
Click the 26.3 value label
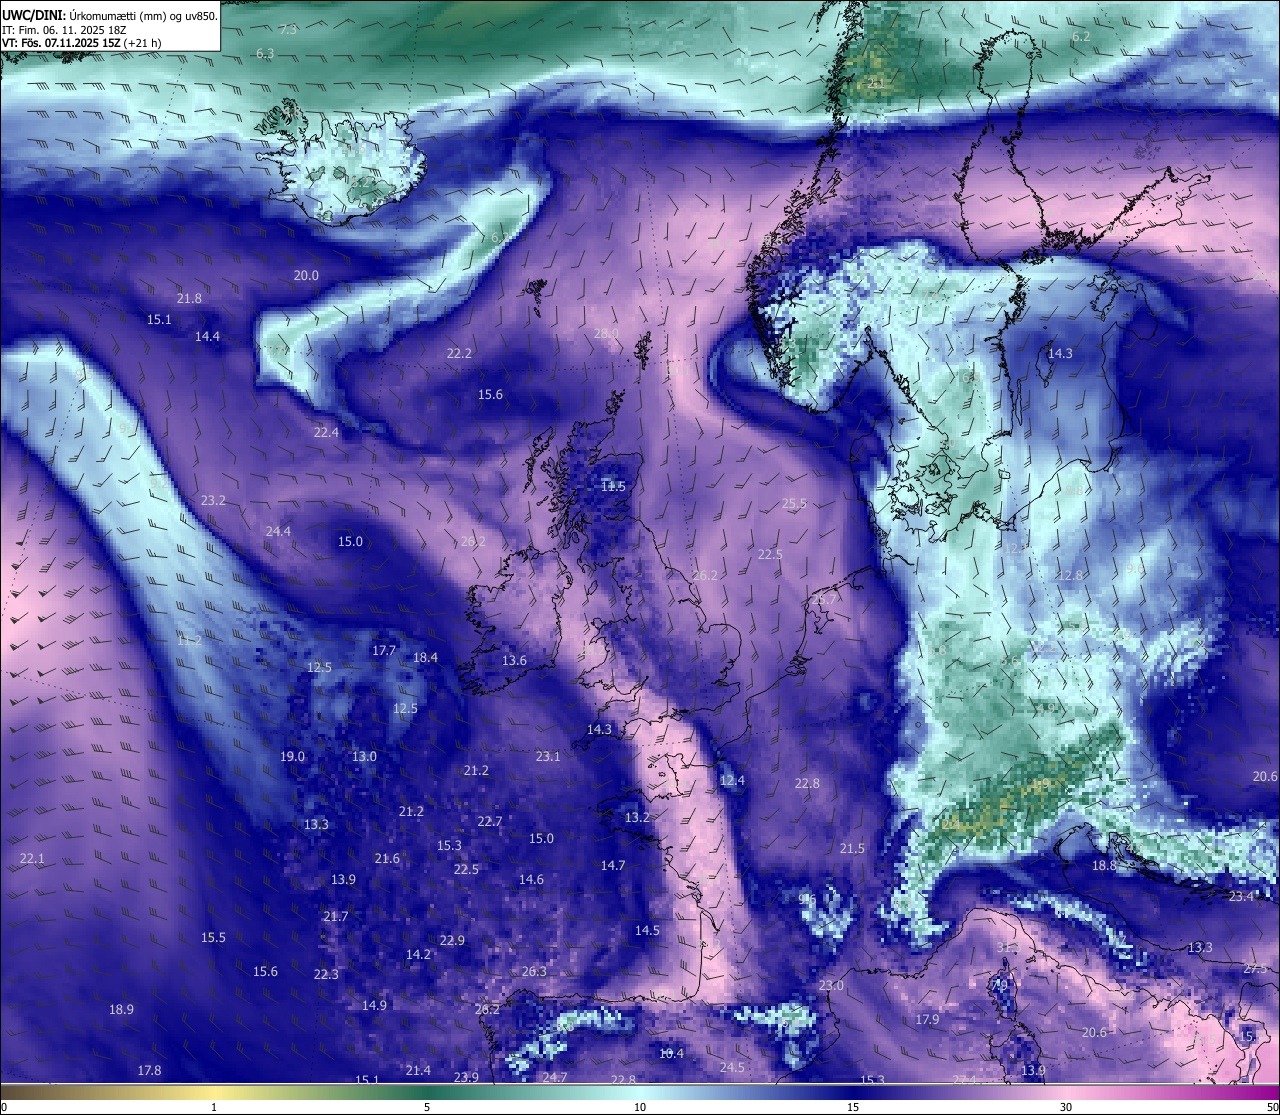534,971
